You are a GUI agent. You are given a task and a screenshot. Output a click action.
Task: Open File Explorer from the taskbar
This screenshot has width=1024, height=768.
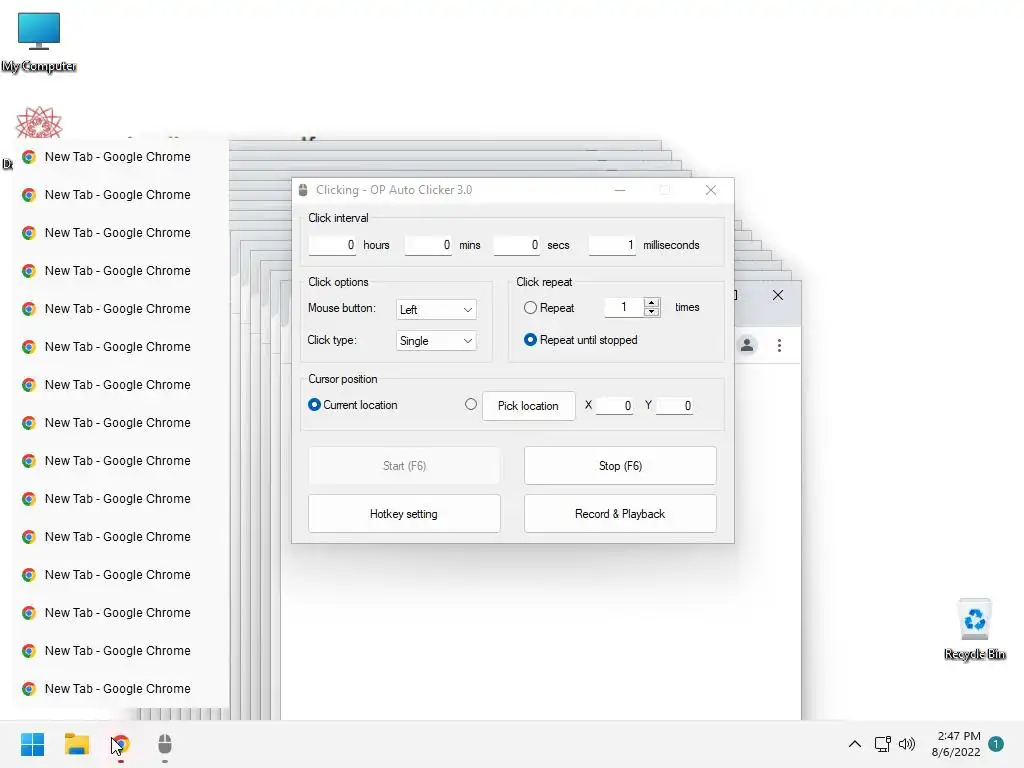76,744
